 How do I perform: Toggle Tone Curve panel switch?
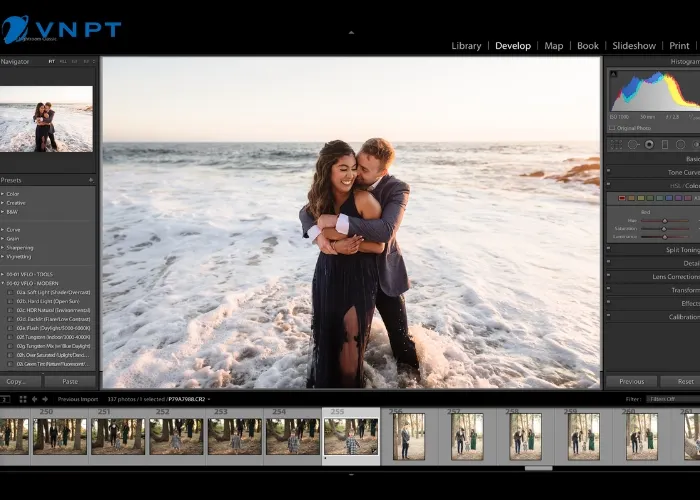[x=608, y=170]
